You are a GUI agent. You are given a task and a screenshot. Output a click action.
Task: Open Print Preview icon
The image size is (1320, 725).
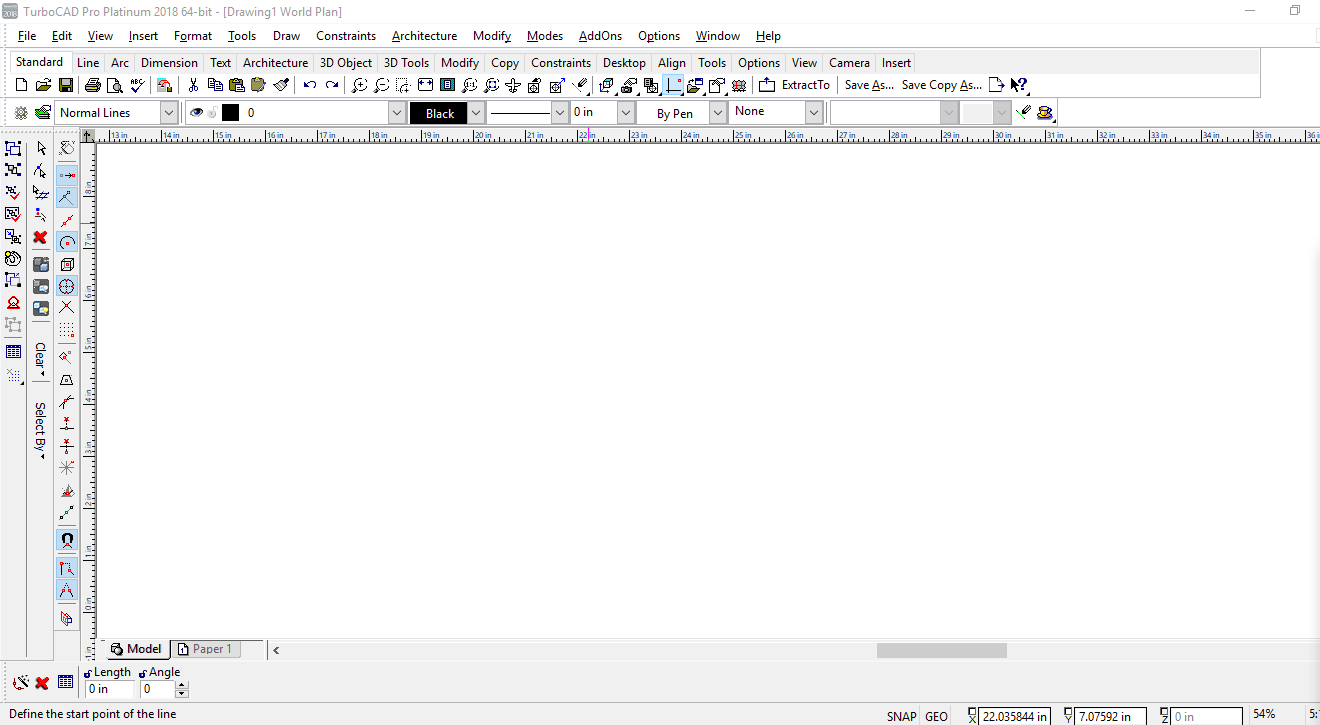[x=115, y=85]
